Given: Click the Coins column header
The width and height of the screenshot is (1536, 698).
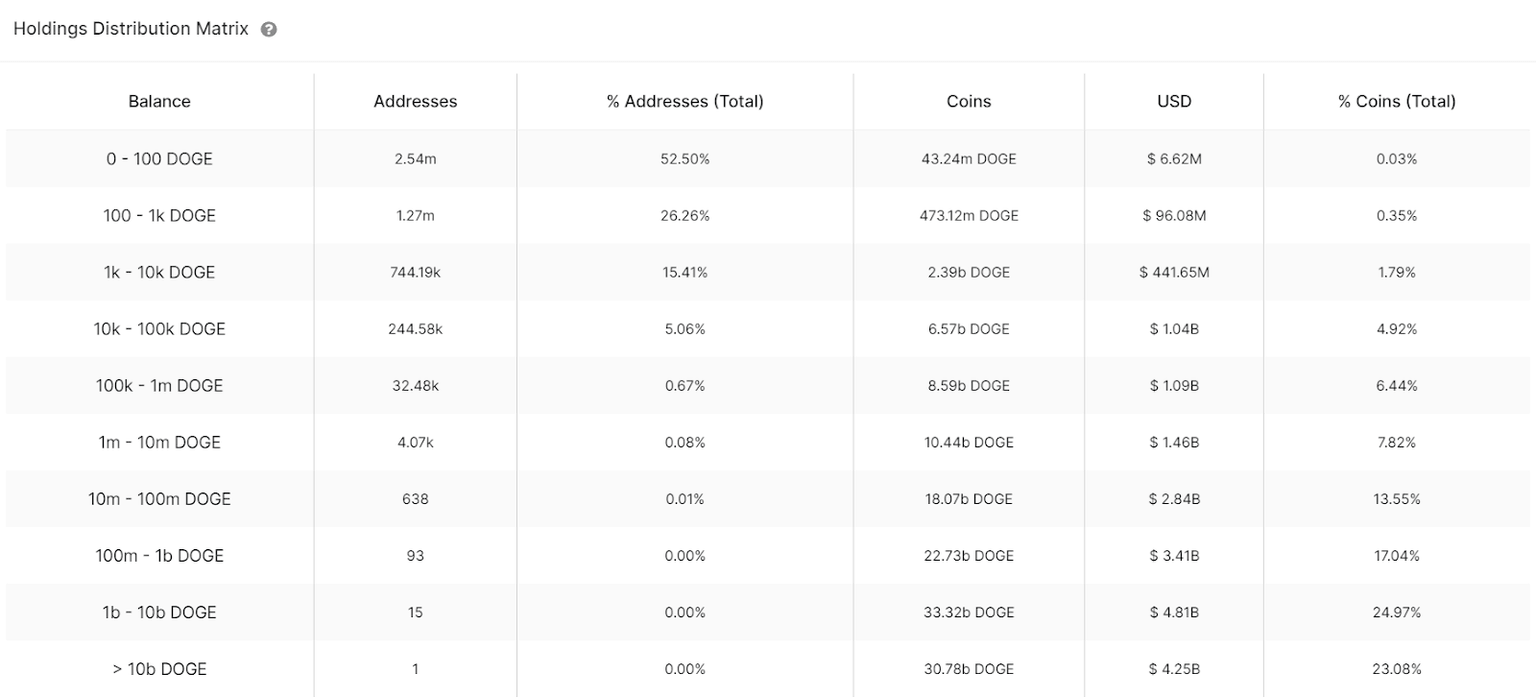Looking at the screenshot, I should (x=968, y=101).
